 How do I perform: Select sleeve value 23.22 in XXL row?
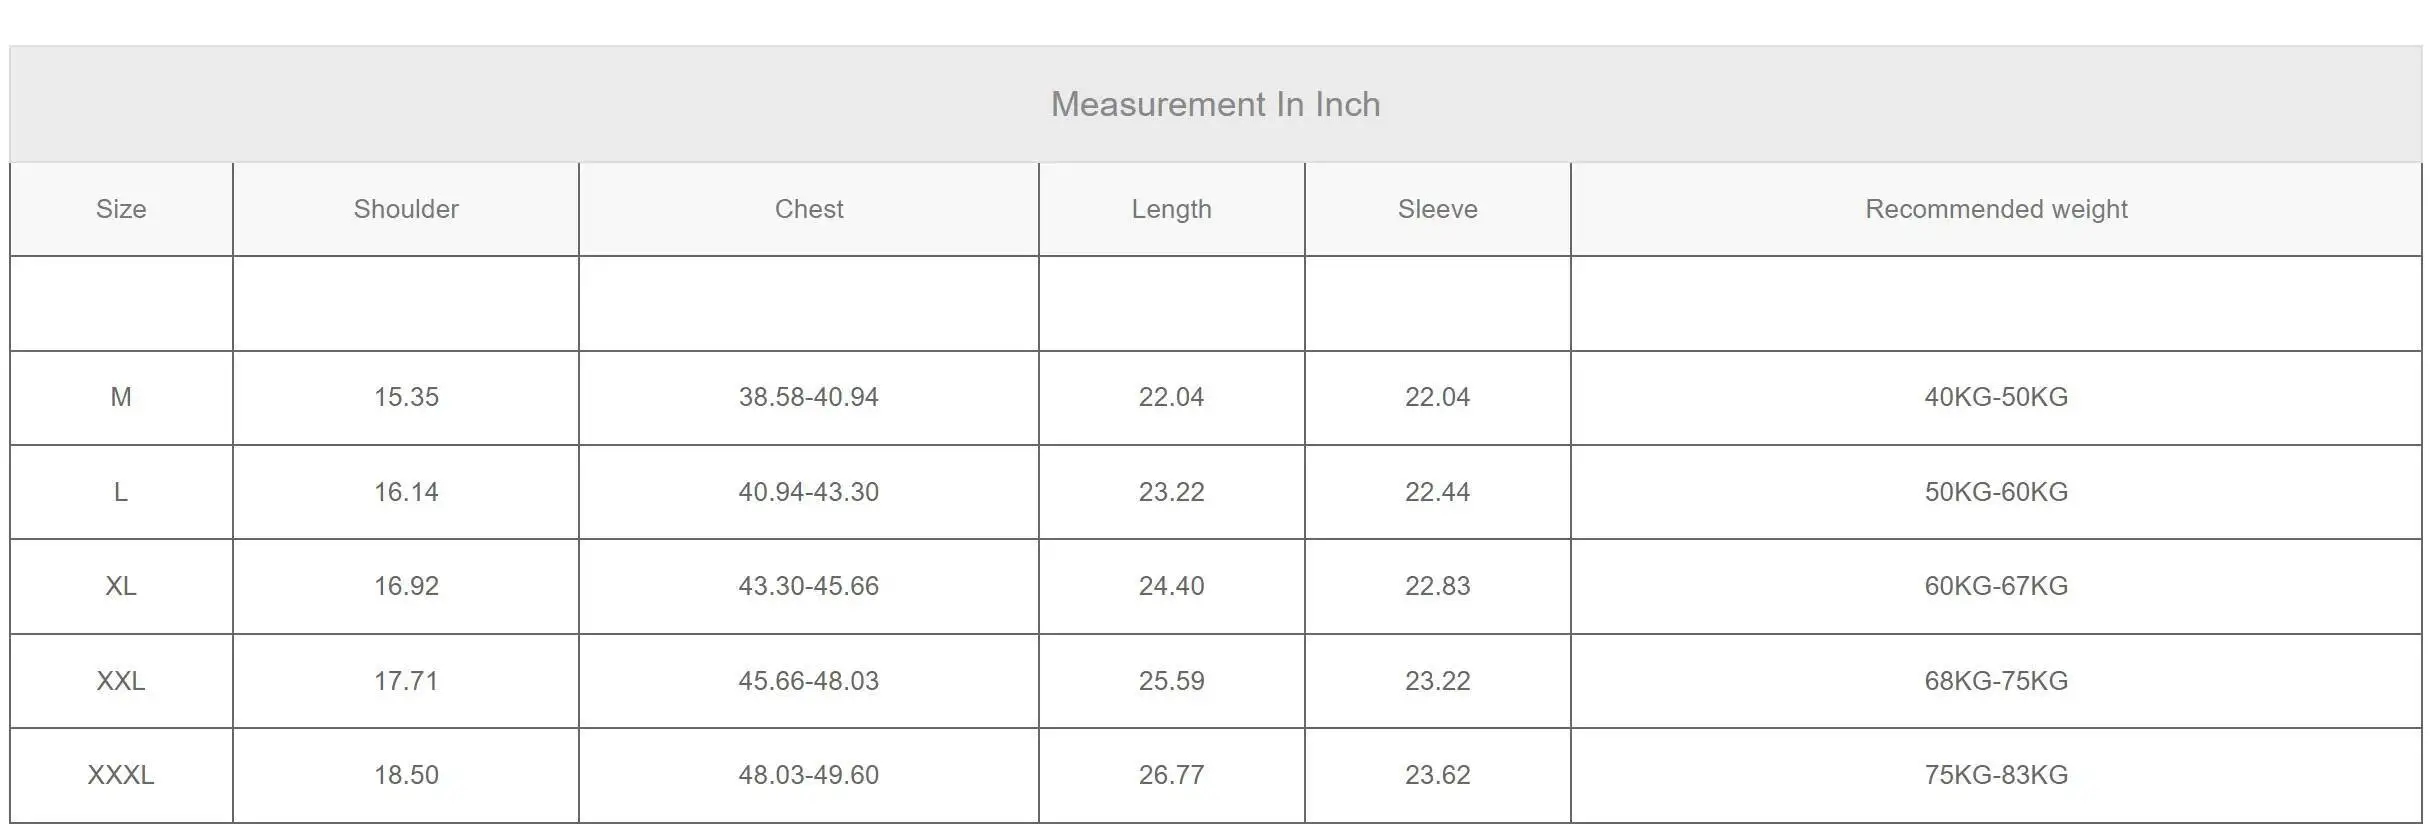pos(1437,681)
